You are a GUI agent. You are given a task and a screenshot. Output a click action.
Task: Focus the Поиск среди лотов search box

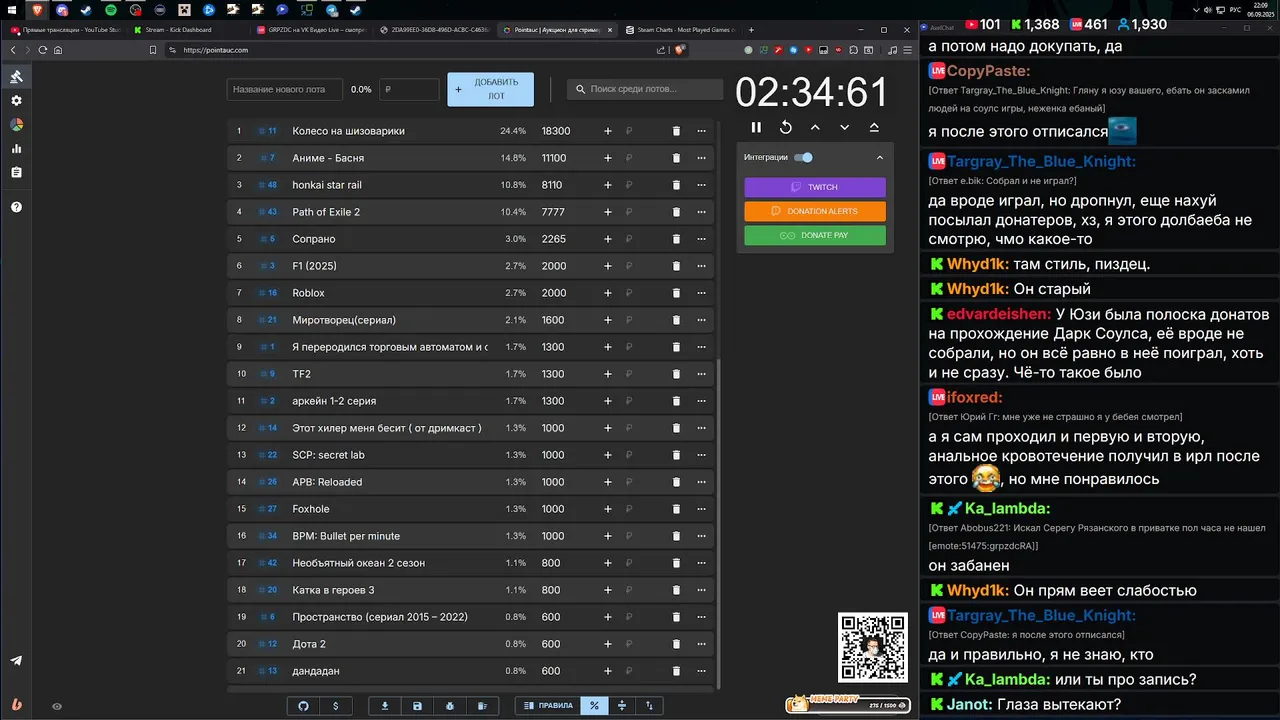point(645,89)
